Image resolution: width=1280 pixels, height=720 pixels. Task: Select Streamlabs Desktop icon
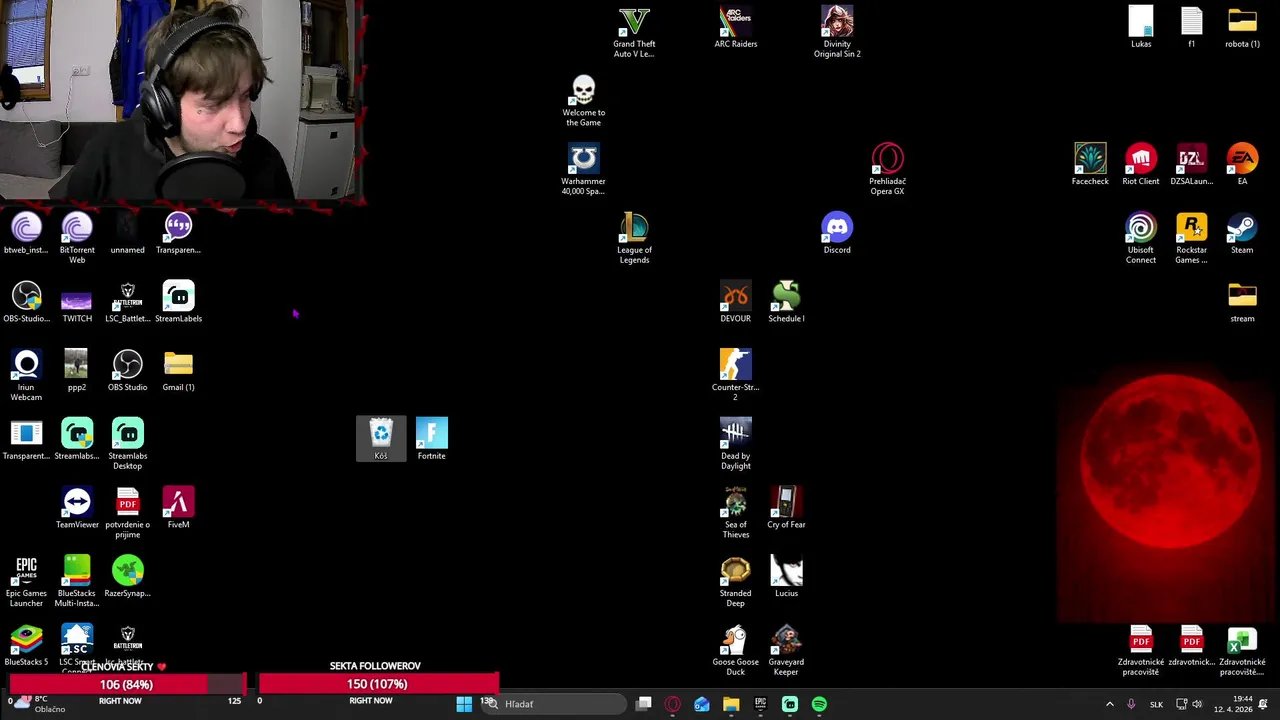pos(127,444)
